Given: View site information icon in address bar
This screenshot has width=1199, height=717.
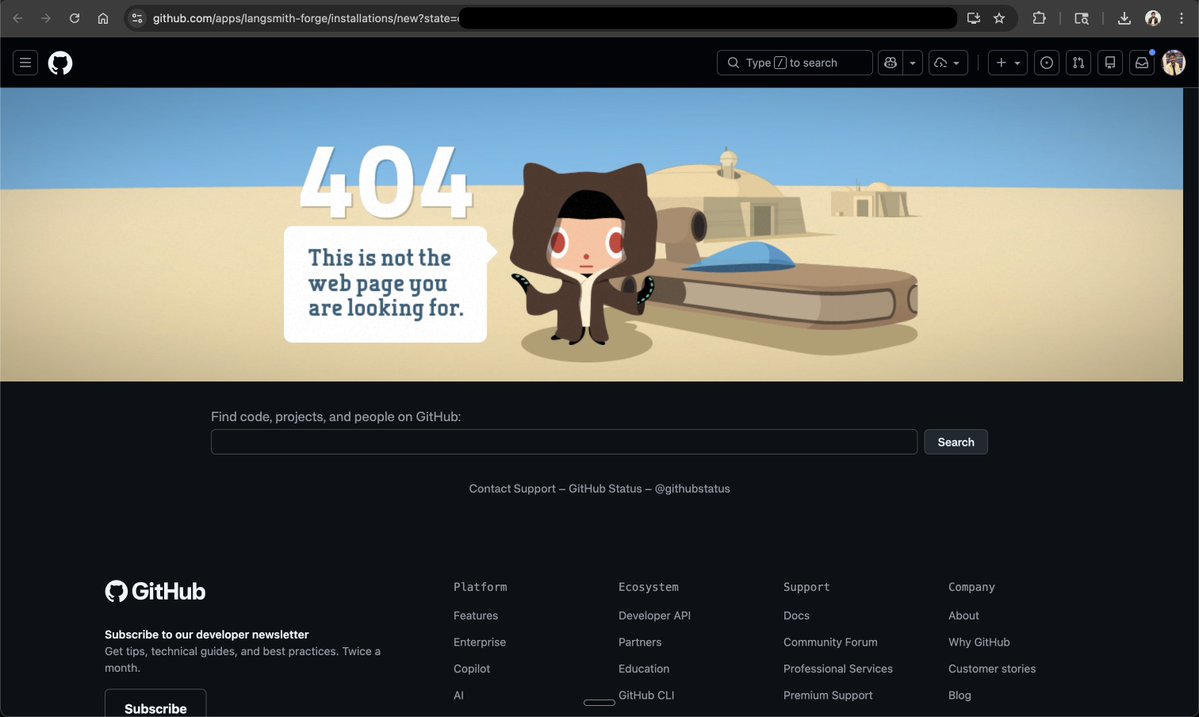Looking at the screenshot, I should (x=137, y=18).
